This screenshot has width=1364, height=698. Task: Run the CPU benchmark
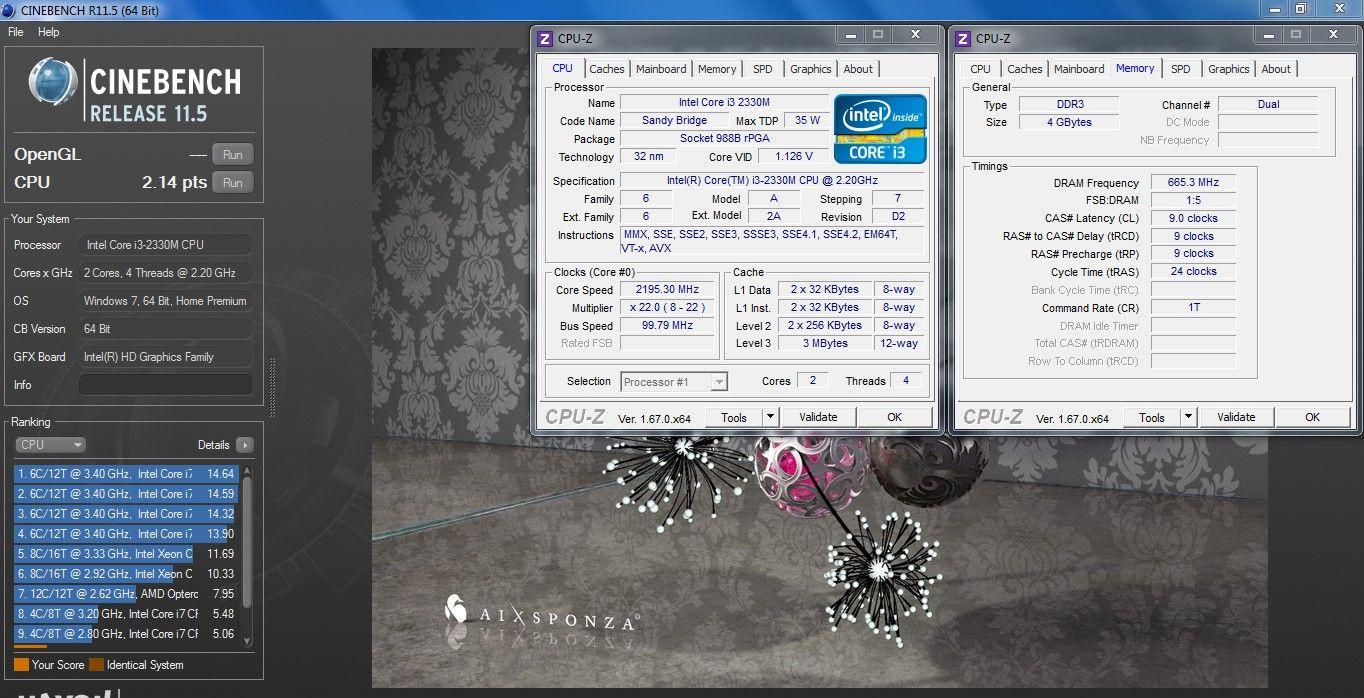click(x=233, y=183)
